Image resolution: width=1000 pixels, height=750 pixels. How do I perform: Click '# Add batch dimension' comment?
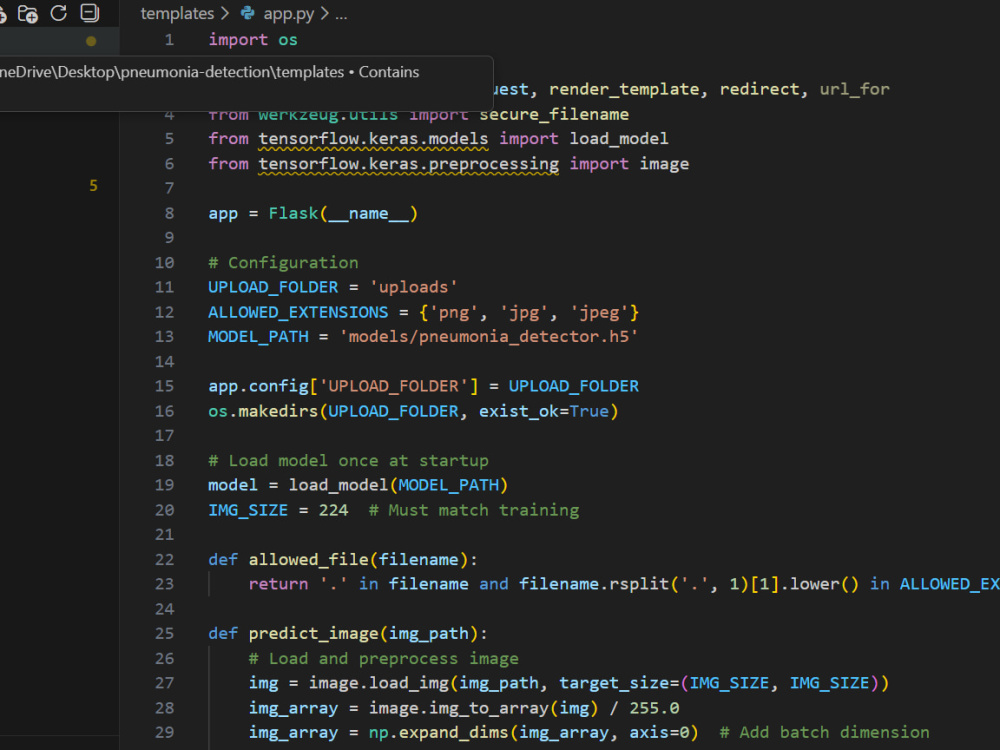pos(824,733)
